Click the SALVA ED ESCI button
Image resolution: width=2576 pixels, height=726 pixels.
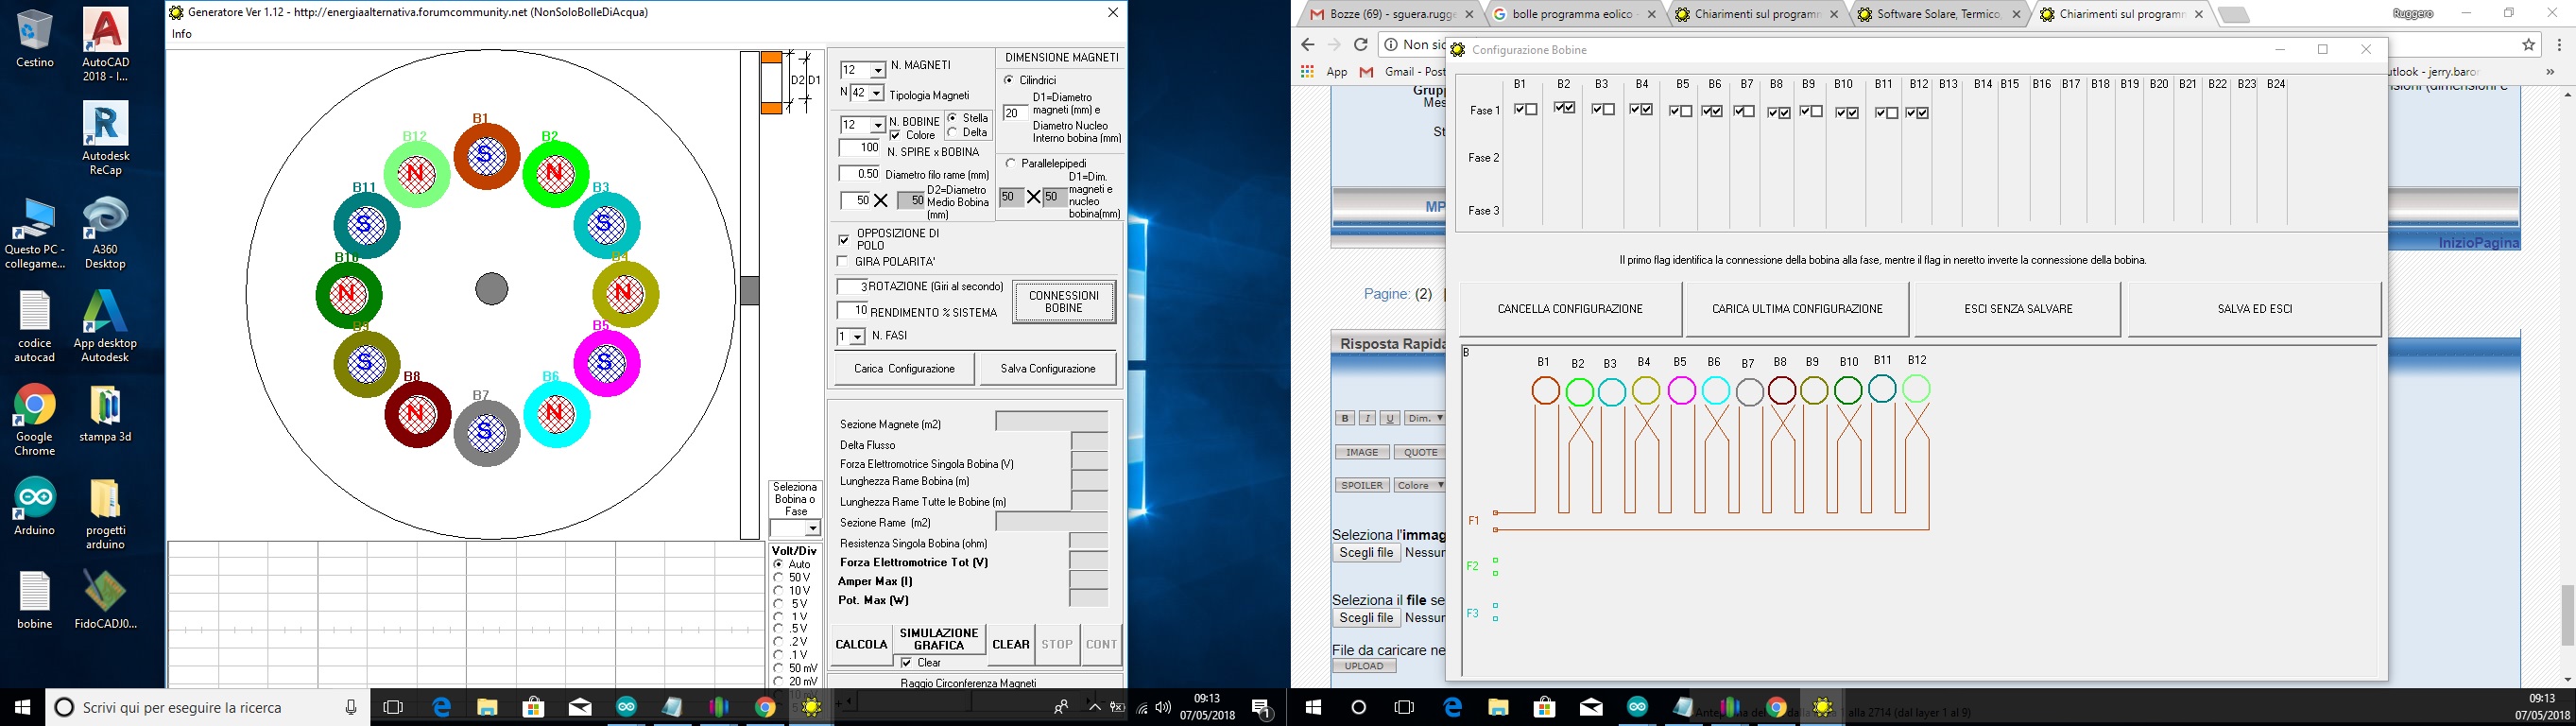click(x=2254, y=309)
